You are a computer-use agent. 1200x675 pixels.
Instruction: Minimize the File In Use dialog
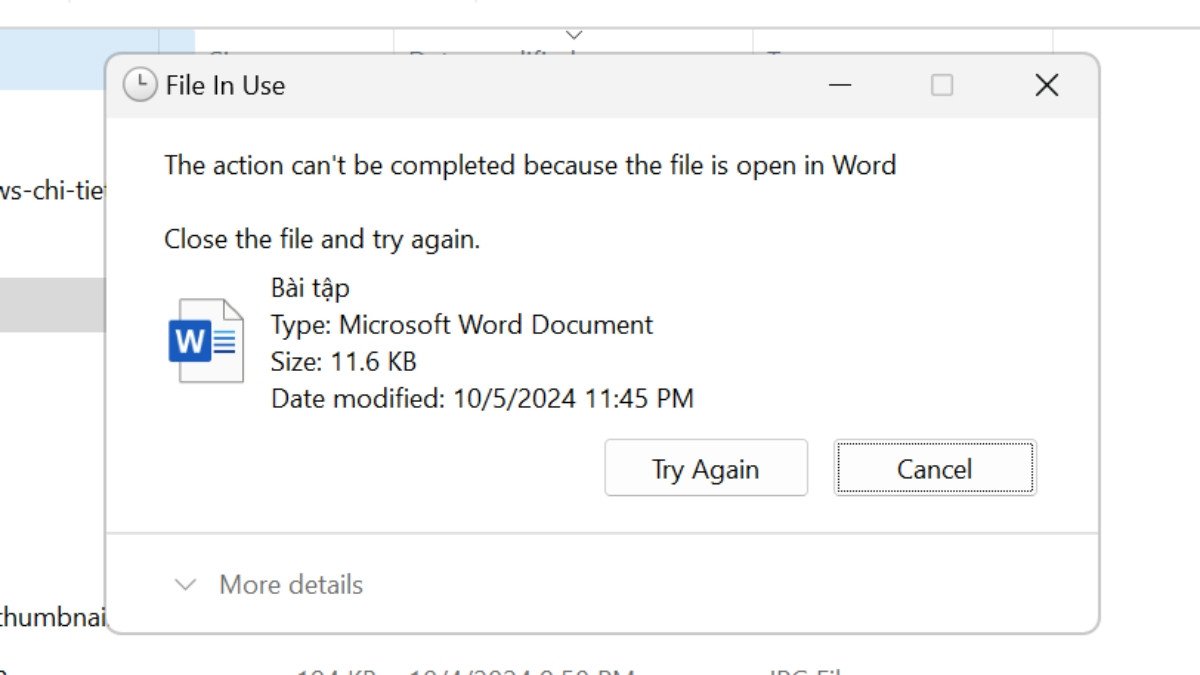[838, 86]
